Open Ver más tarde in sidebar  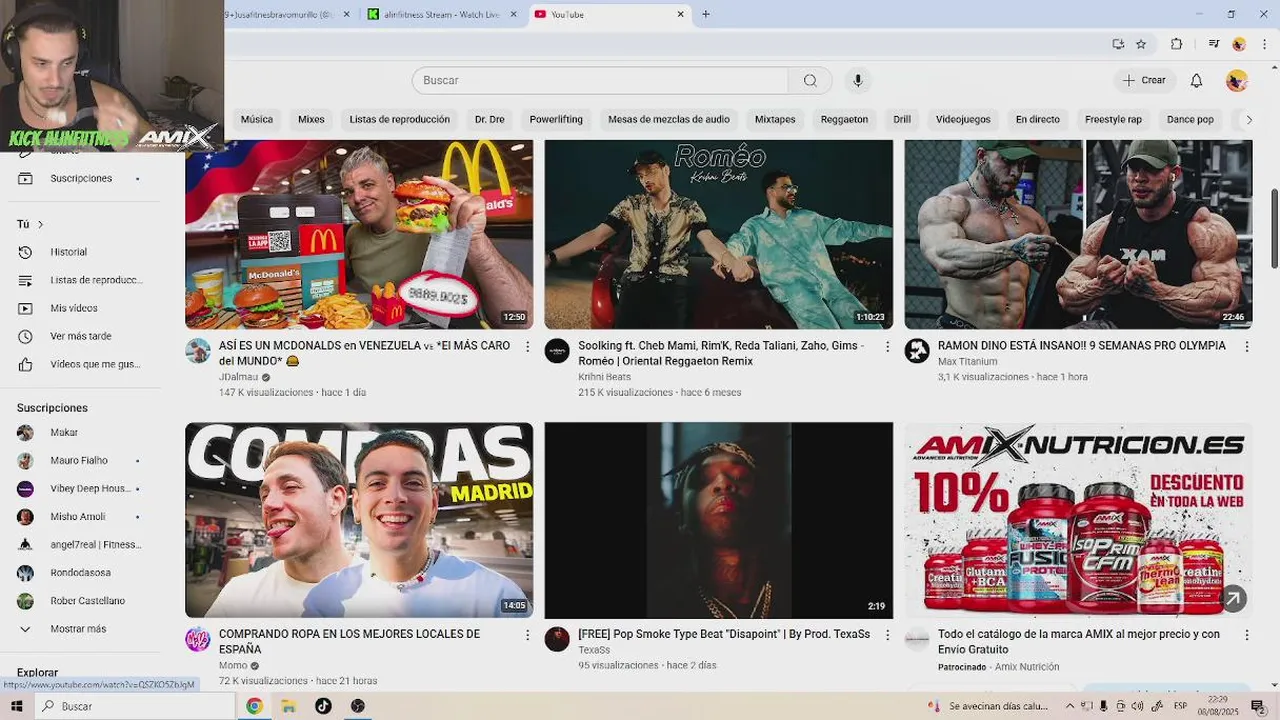coord(80,336)
